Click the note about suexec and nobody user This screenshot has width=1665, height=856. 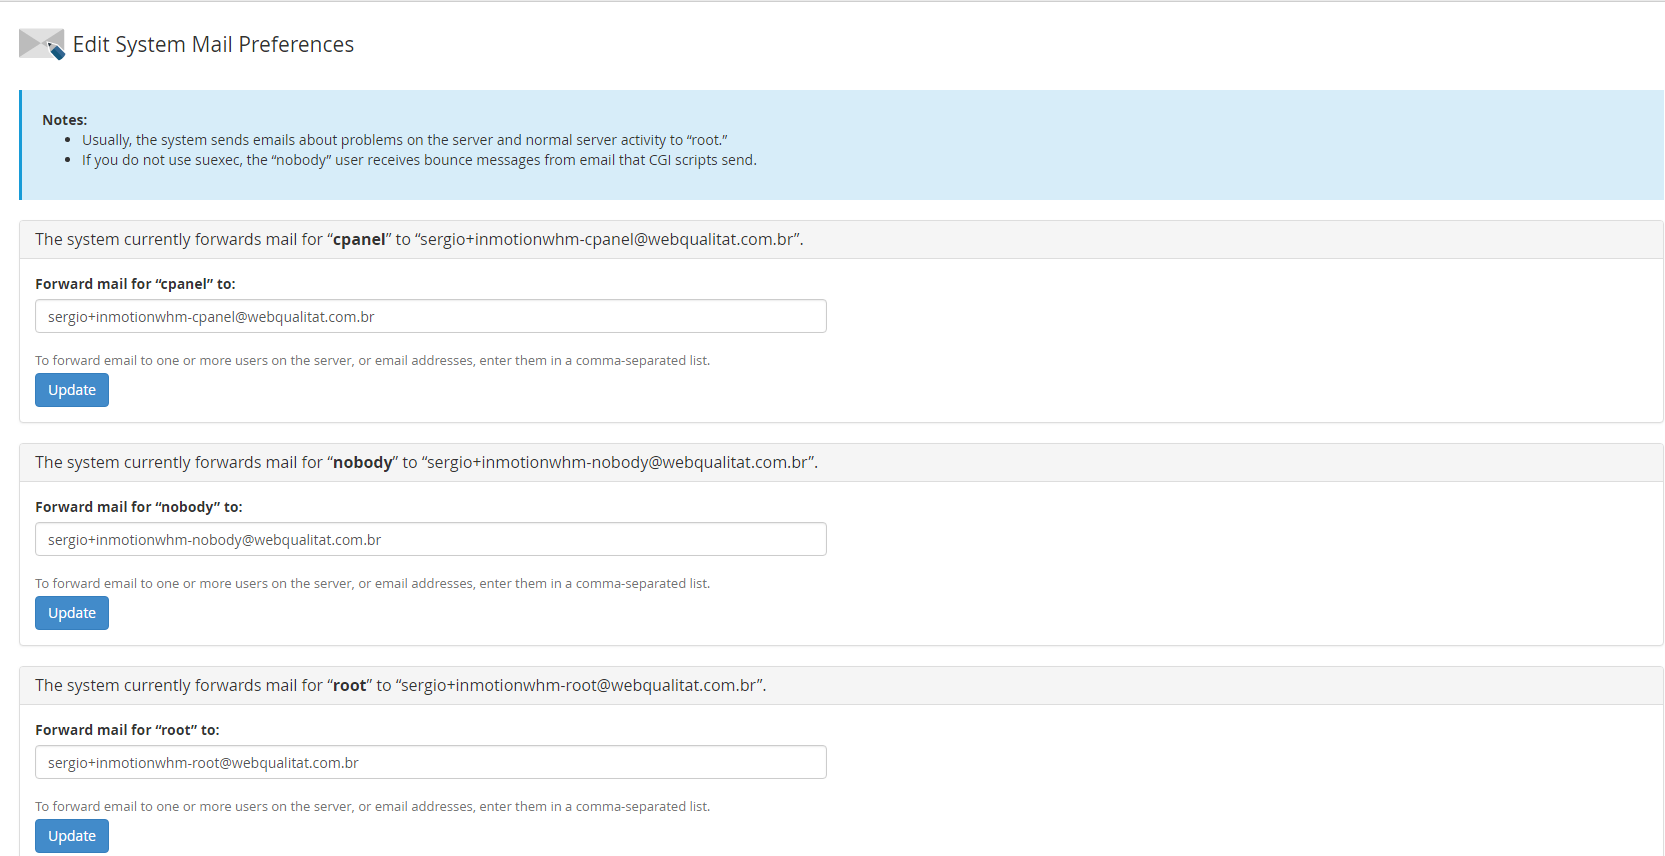pyautogui.click(x=419, y=160)
